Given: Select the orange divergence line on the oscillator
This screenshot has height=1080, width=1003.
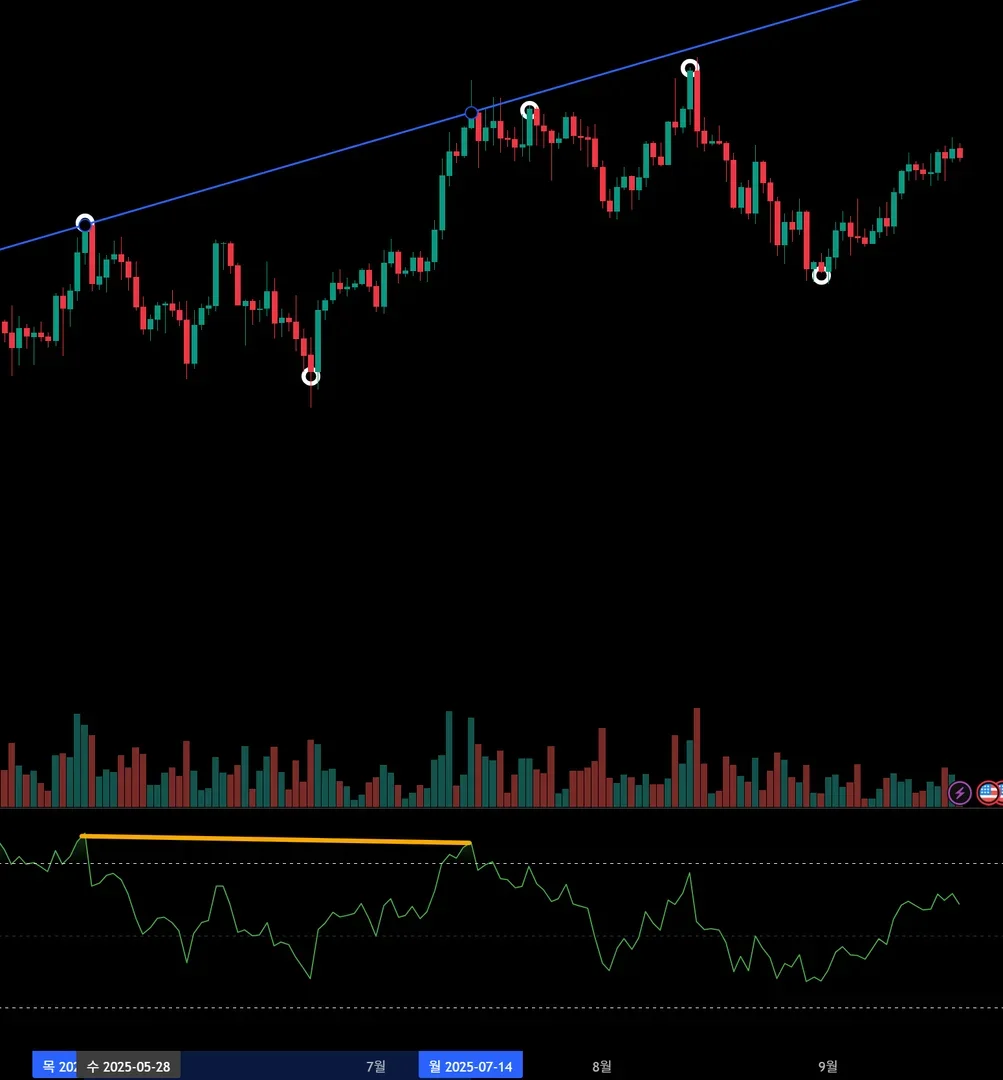Looking at the screenshot, I should [x=276, y=839].
